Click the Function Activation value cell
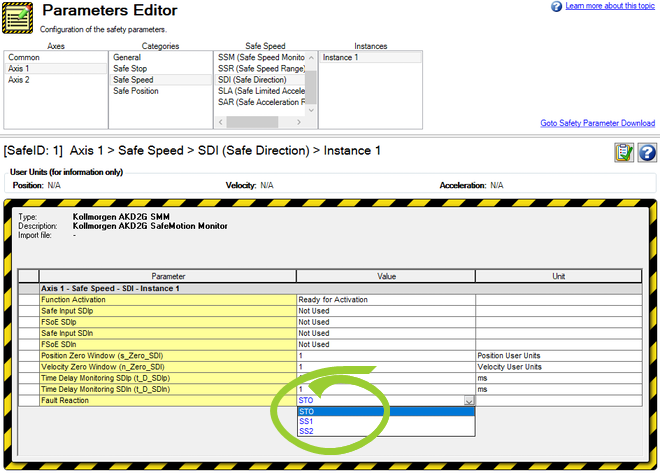The height and width of the screenshot is (473, 660). pyautogui.click(x=386, y=300)
